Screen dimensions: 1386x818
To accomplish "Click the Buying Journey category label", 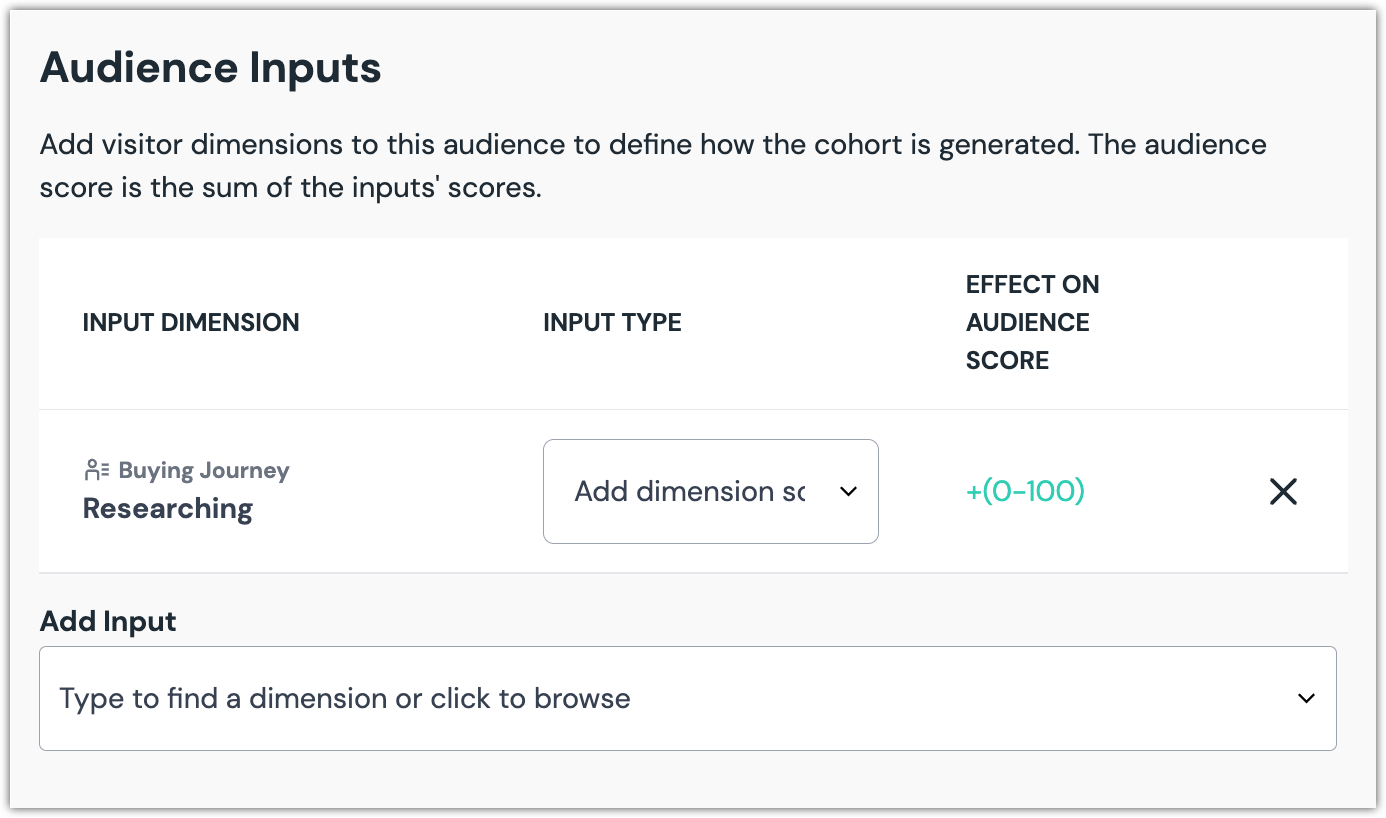I will 203,470.
